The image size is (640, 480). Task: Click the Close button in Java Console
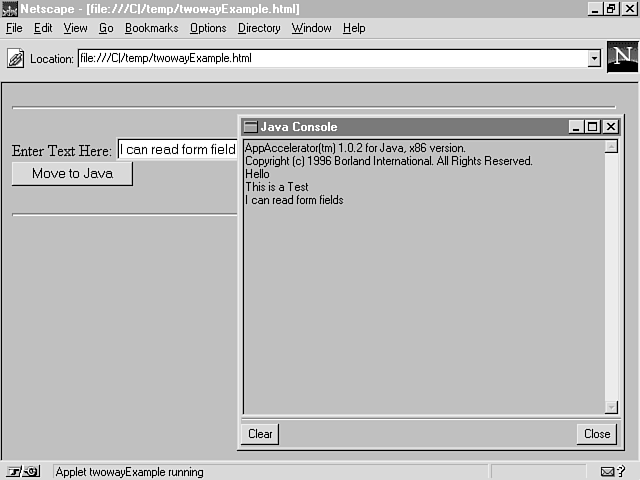597,434
